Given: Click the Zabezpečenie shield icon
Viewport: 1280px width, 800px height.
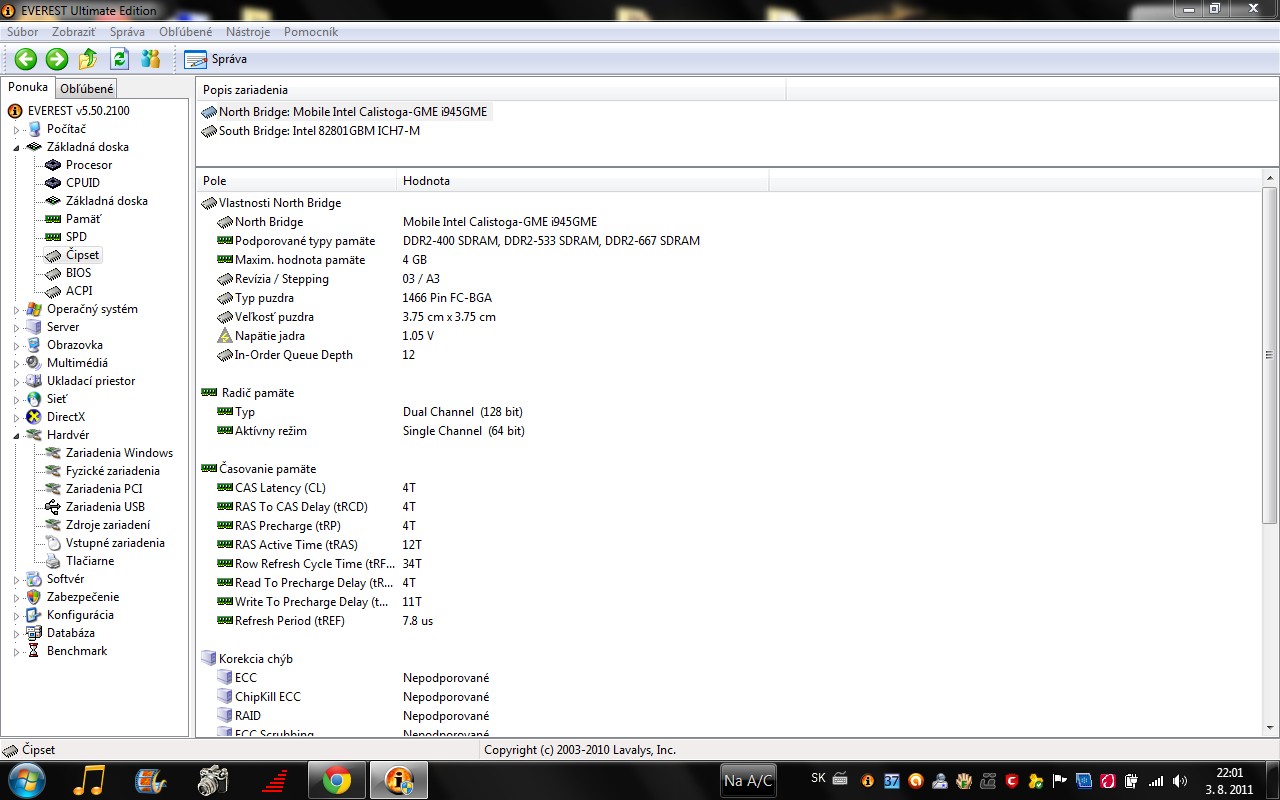Looking at the screenshot, I should 34,597.
